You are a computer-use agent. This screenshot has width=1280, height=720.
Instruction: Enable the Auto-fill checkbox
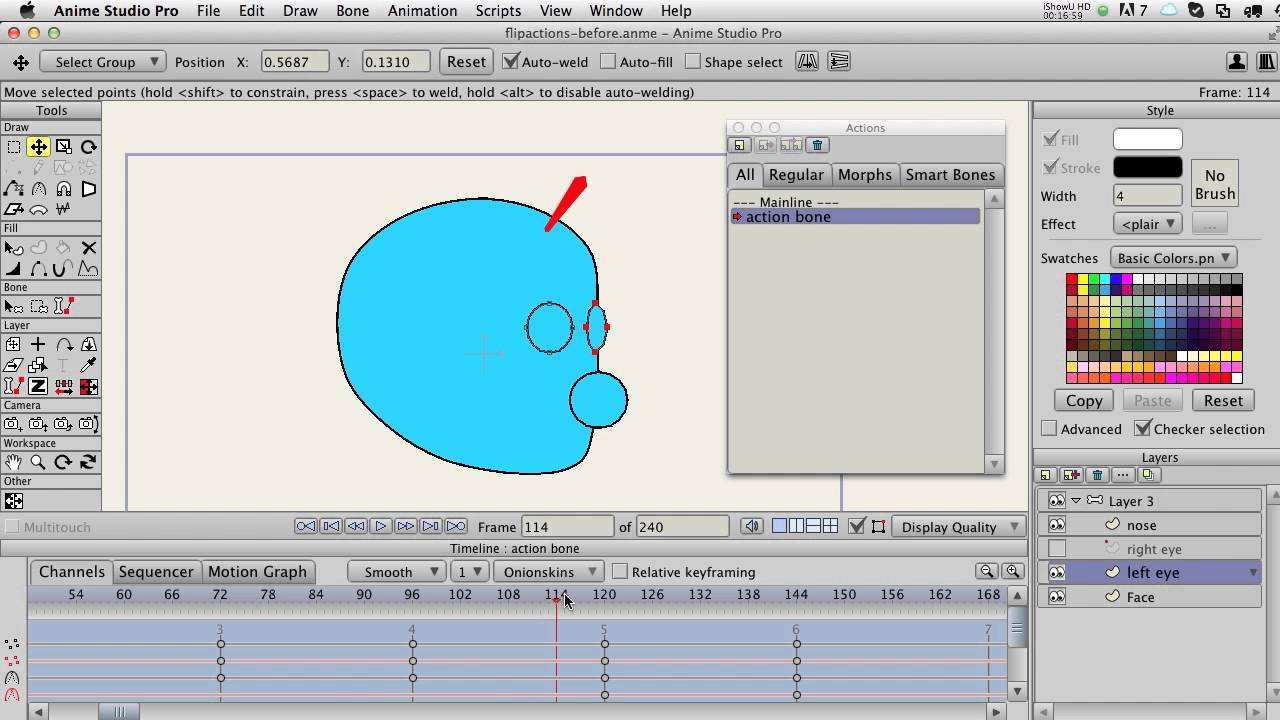(608, 62)
